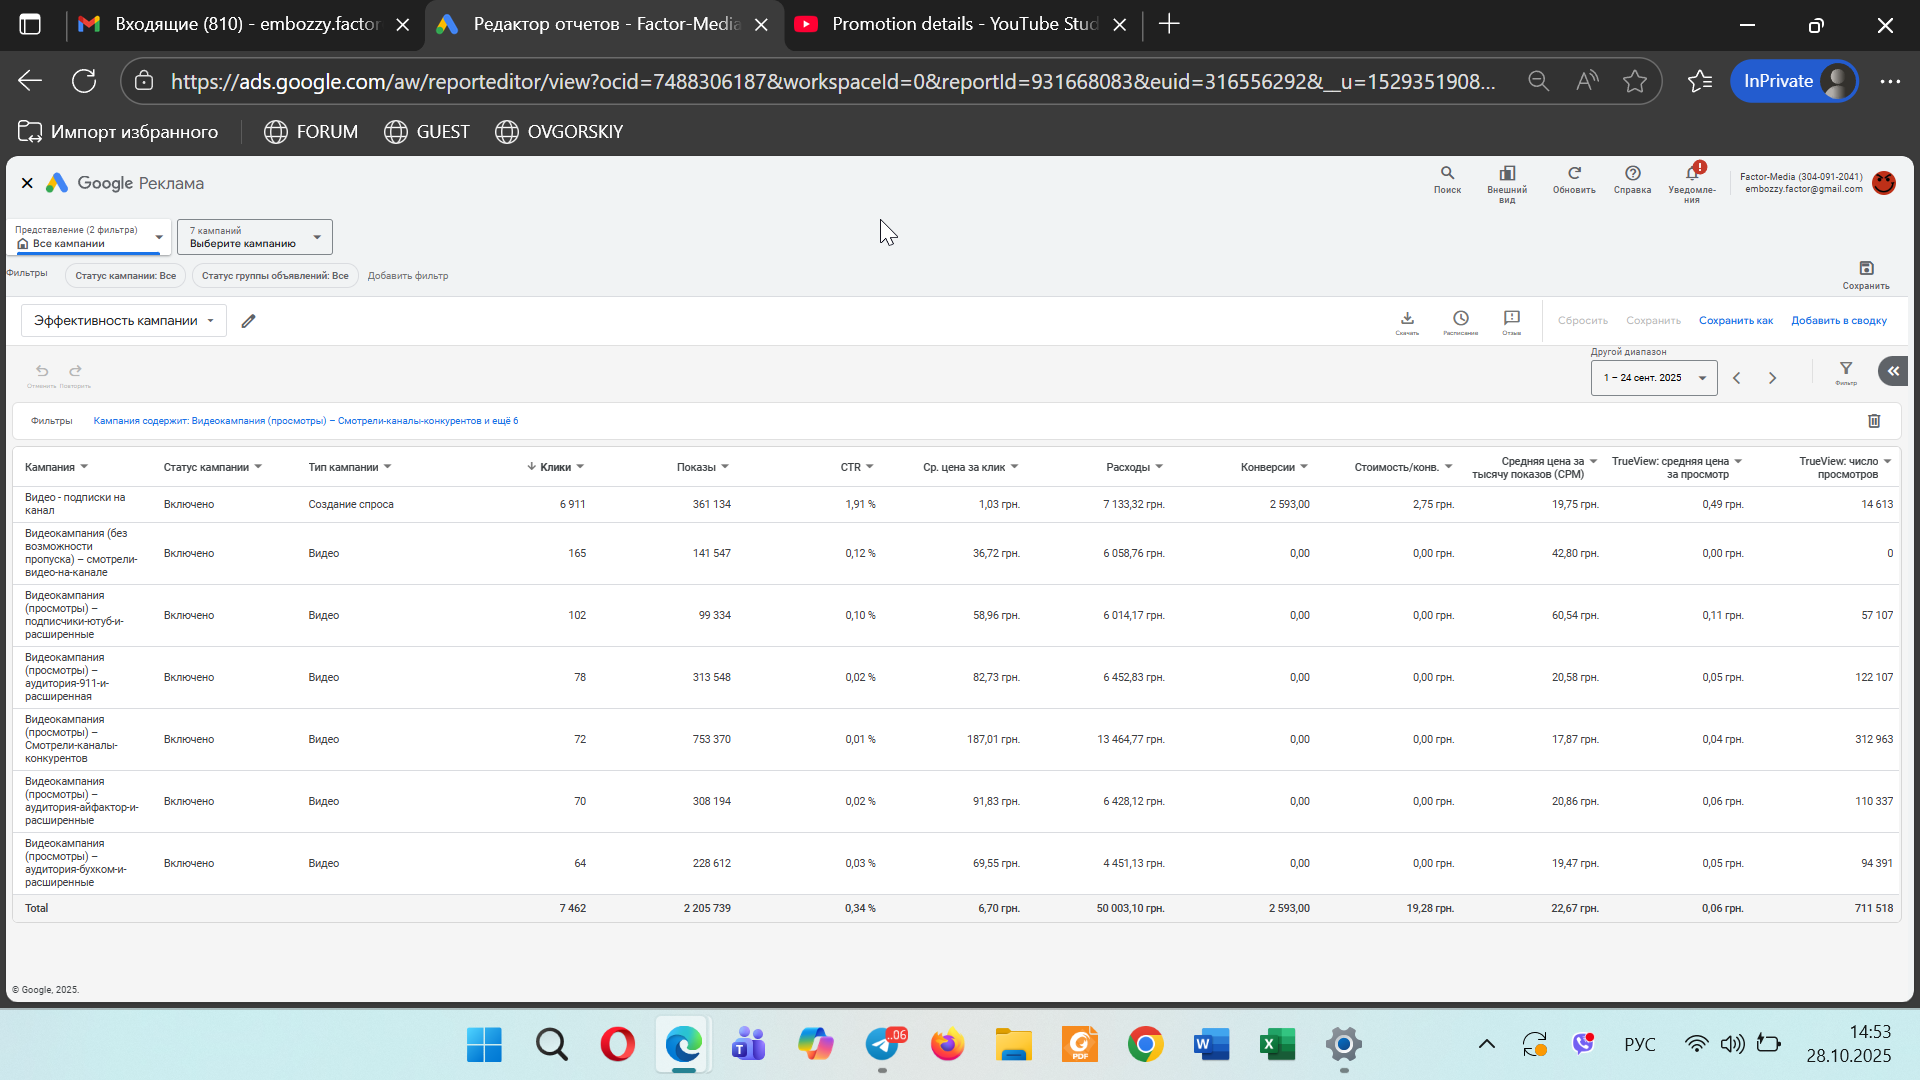
Task: Open Выберите кампанию dropdown
Action: pyautogui.click(x=255, y=238)
